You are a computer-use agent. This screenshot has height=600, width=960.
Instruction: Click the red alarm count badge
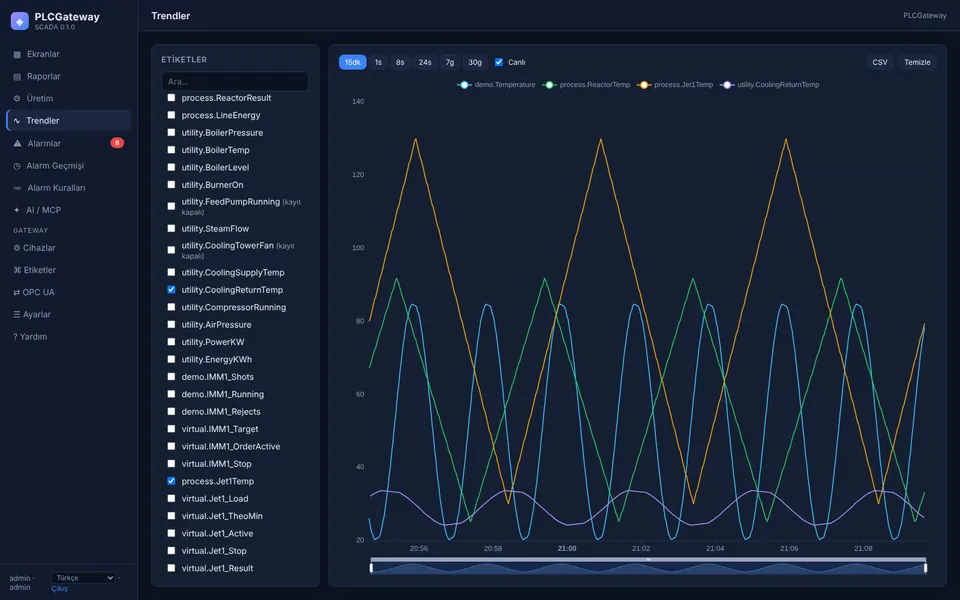(x=117, y=143)
